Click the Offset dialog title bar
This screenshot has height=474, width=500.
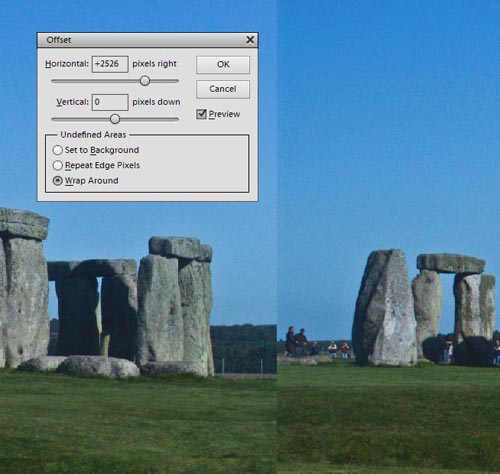(x=141, y=40)
